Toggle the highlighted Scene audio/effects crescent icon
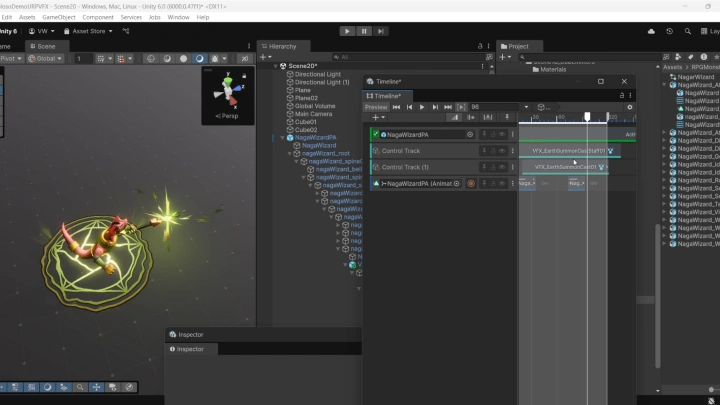This screenshot has width=720, height=405. pos(199,59)
